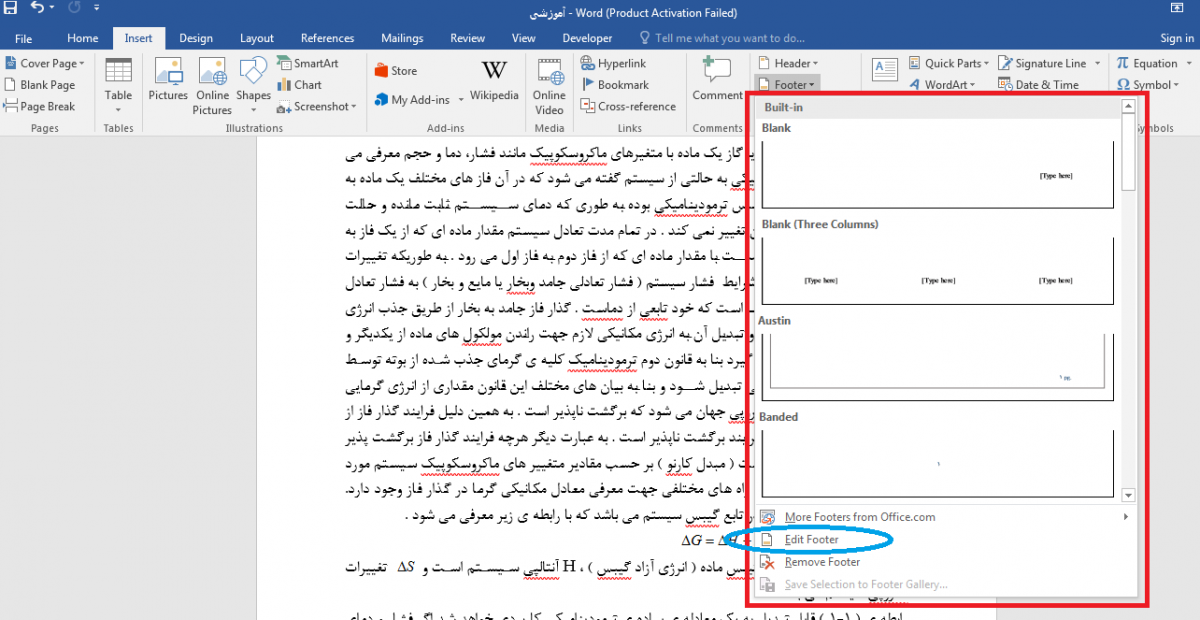Click the Comment icon
Viewport: 1200px width, 620px height.
pos(717,80)
